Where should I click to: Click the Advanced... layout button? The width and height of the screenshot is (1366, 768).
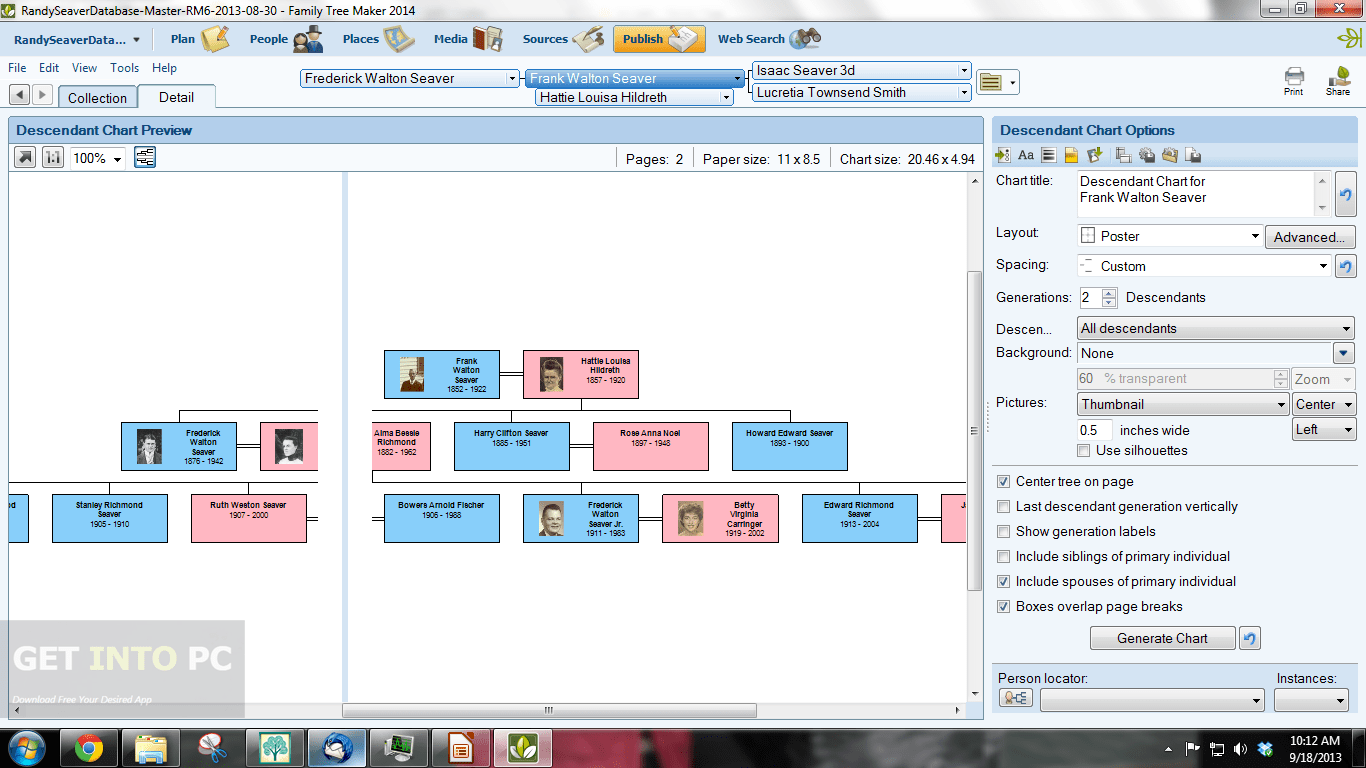coord(1310,237)
